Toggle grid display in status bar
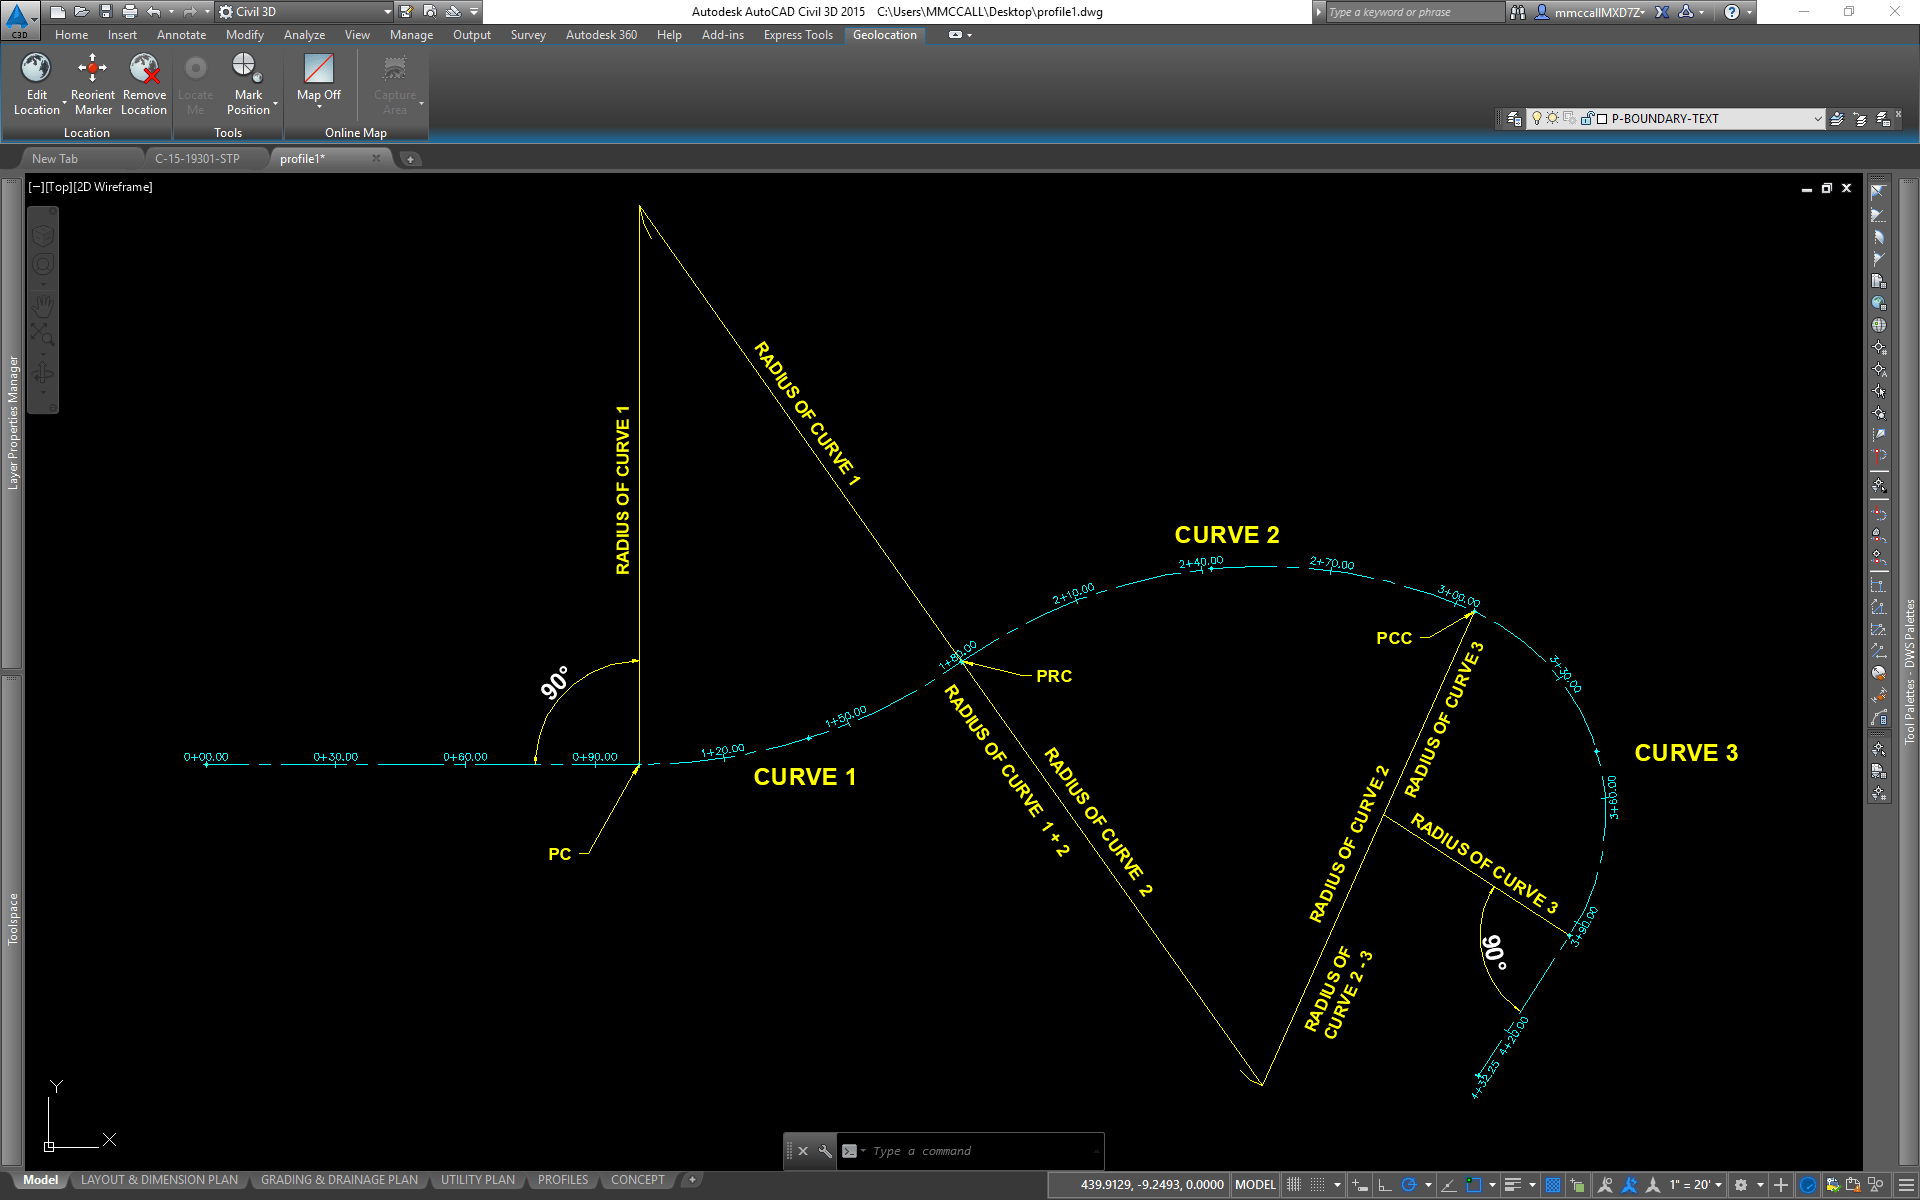 1294,1185
